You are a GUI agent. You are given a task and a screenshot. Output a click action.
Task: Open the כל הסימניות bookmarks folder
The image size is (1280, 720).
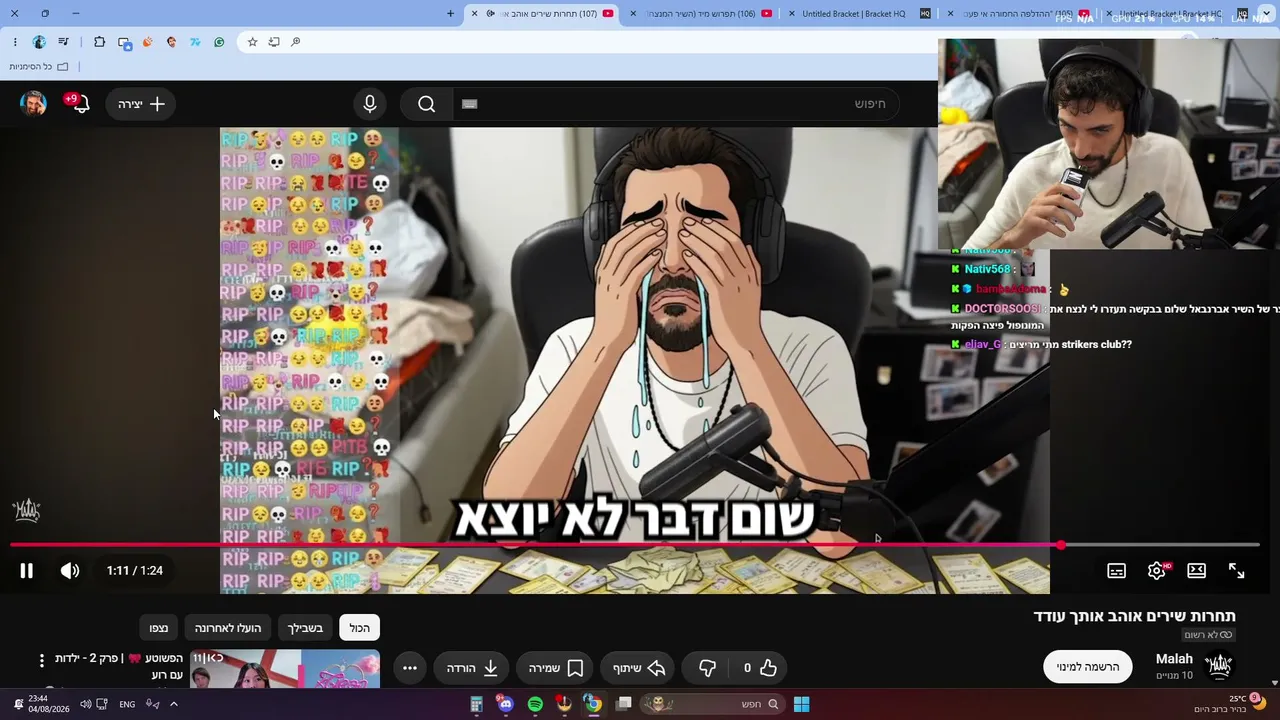[x=39, y=67]
